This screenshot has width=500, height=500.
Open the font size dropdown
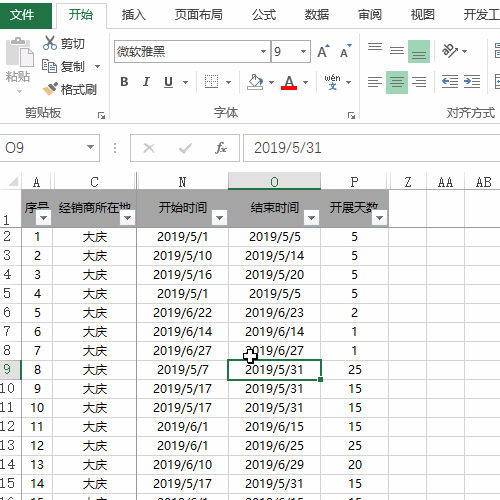click(x=303, y=51)
